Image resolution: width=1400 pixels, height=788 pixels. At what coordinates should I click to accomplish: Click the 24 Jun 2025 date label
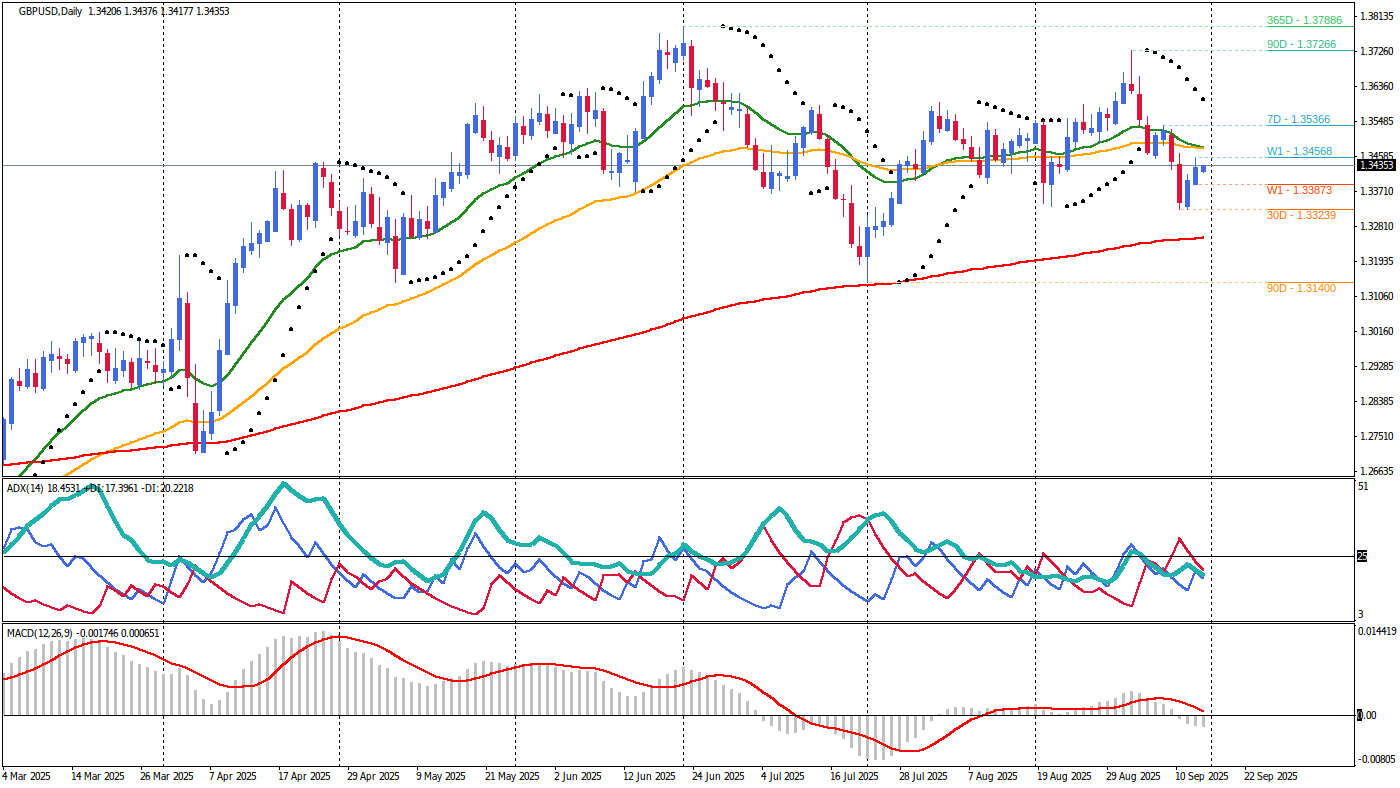pos(719,776)
